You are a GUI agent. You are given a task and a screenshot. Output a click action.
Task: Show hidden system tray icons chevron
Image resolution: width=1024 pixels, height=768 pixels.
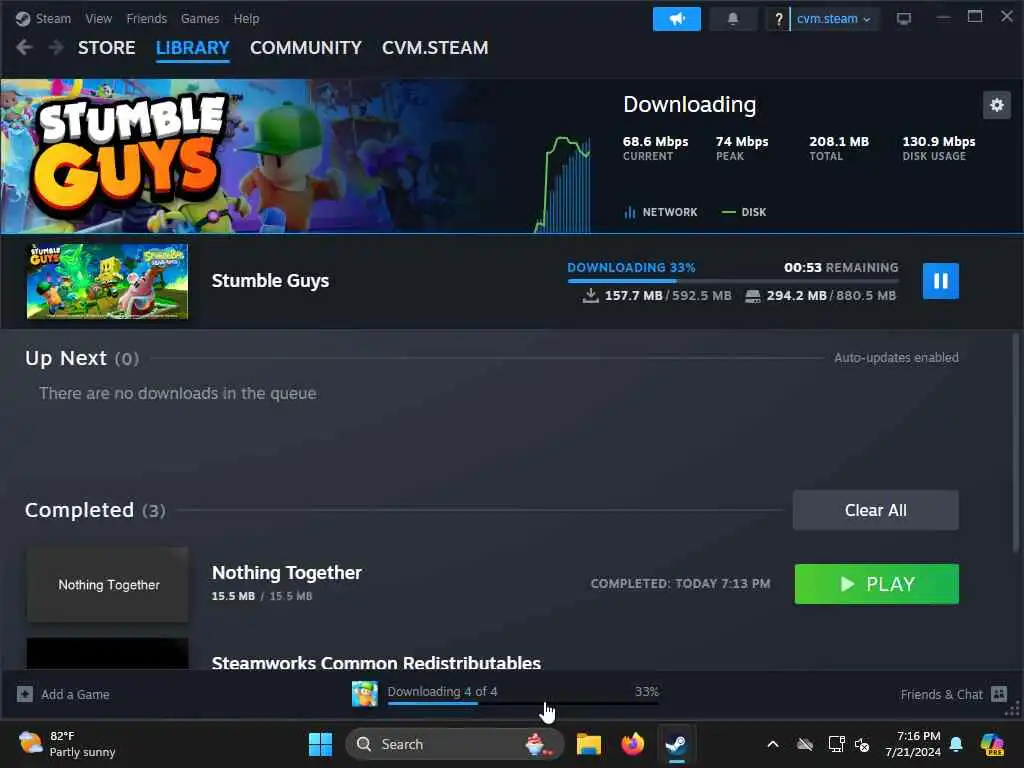tap(773, 744)
